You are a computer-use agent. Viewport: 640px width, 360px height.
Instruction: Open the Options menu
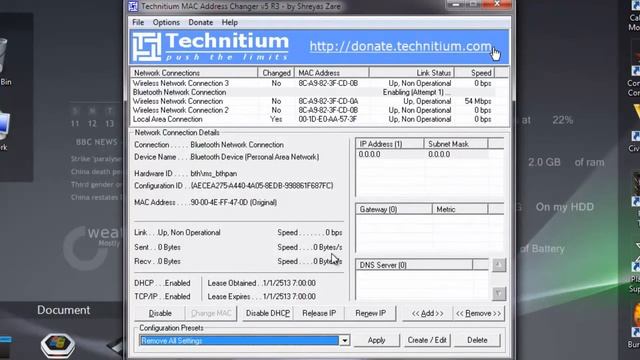(x=166, y=22)
